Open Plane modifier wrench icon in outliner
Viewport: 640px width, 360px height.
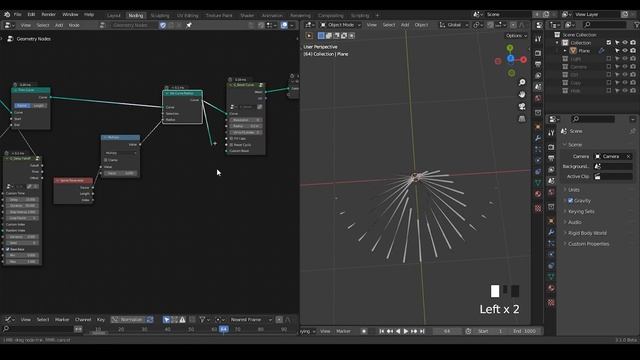(602, 51)
